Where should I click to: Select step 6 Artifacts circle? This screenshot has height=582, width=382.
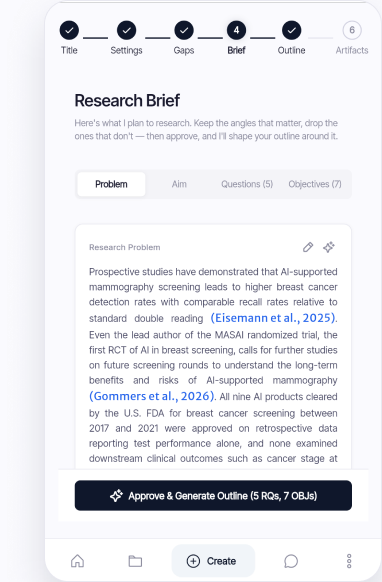(352, 30)
